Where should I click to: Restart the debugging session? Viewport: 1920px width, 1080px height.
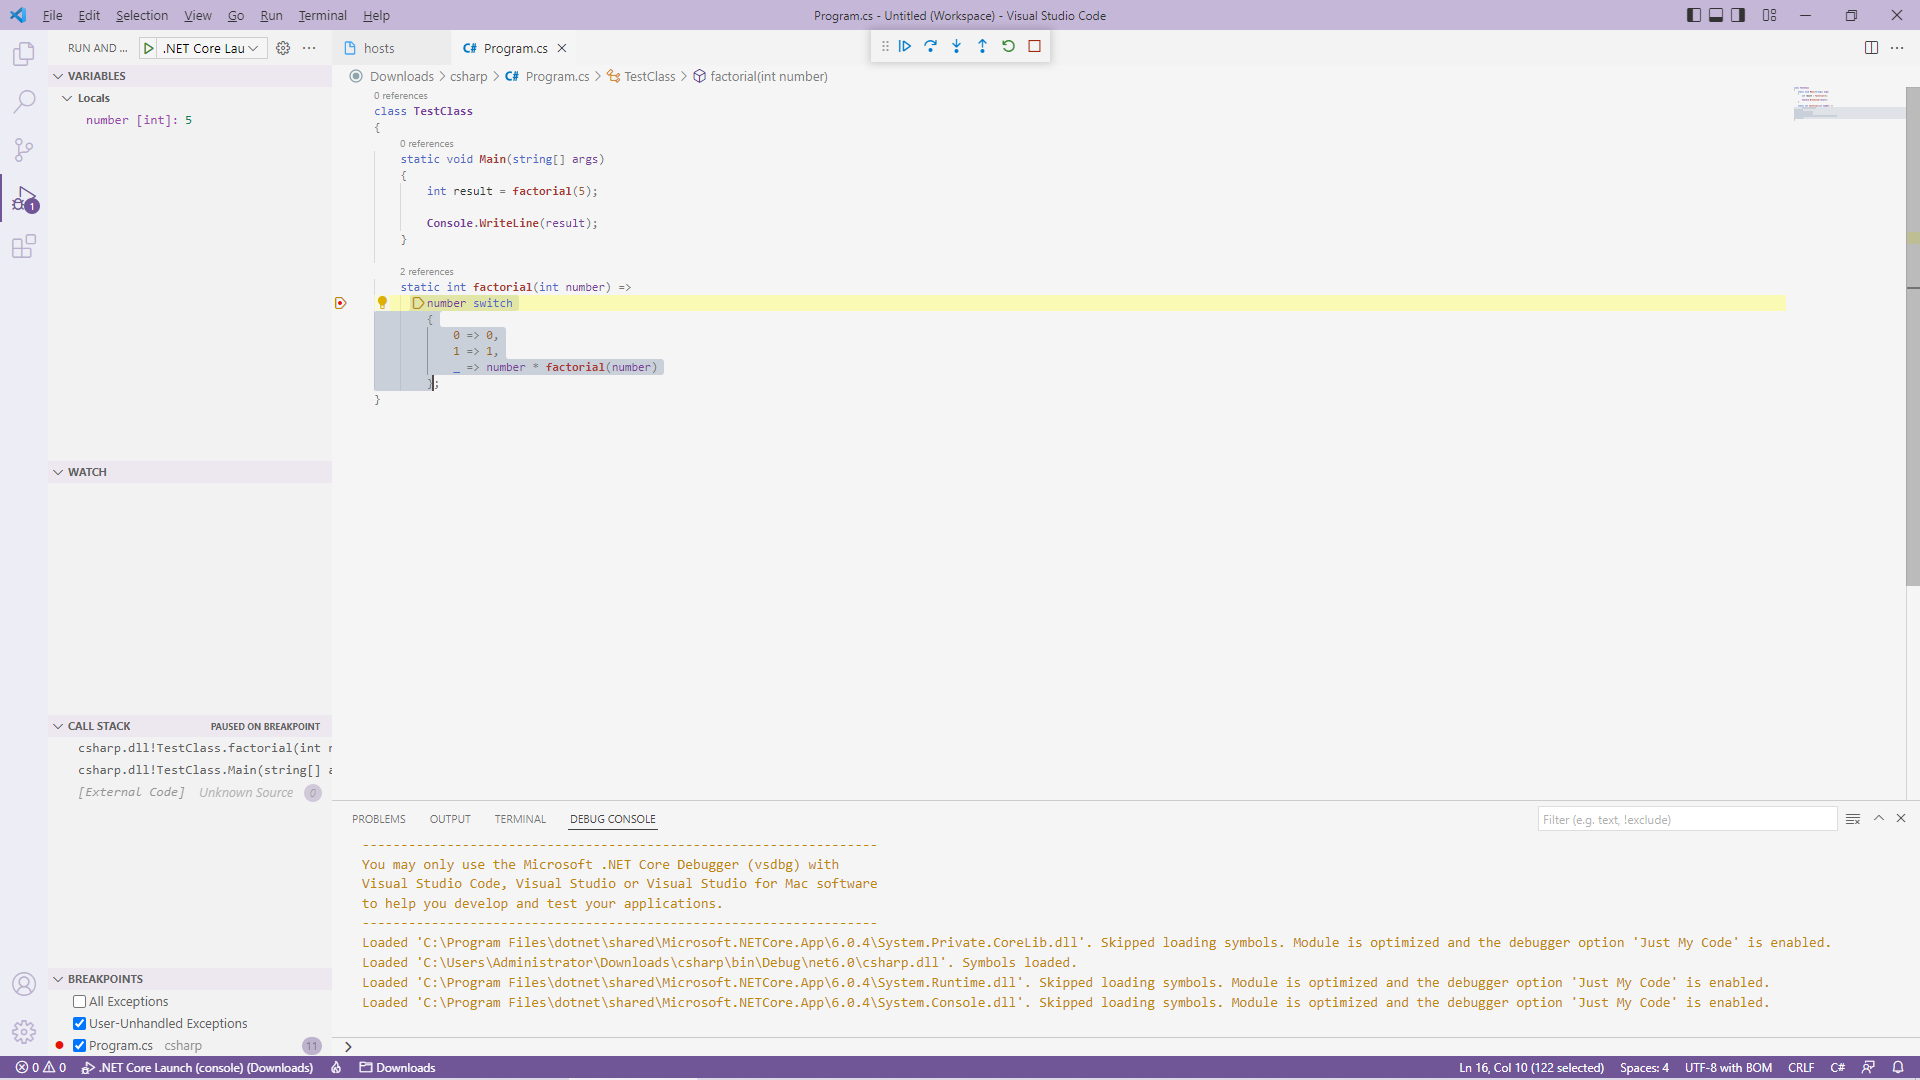click(1008, 46)
